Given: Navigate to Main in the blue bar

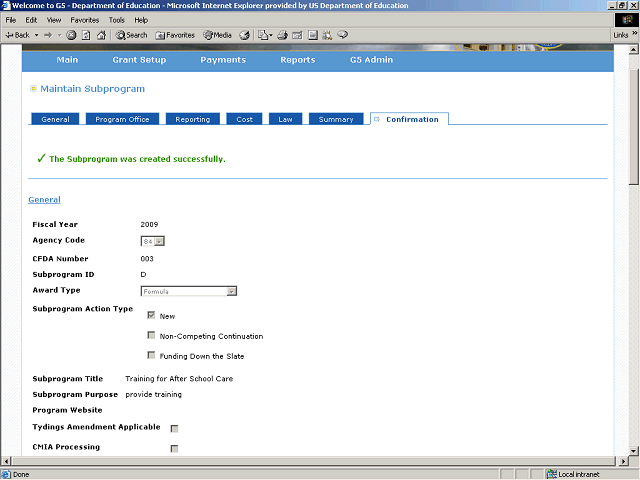Looking at the screenshot, I should coord(67,60).
